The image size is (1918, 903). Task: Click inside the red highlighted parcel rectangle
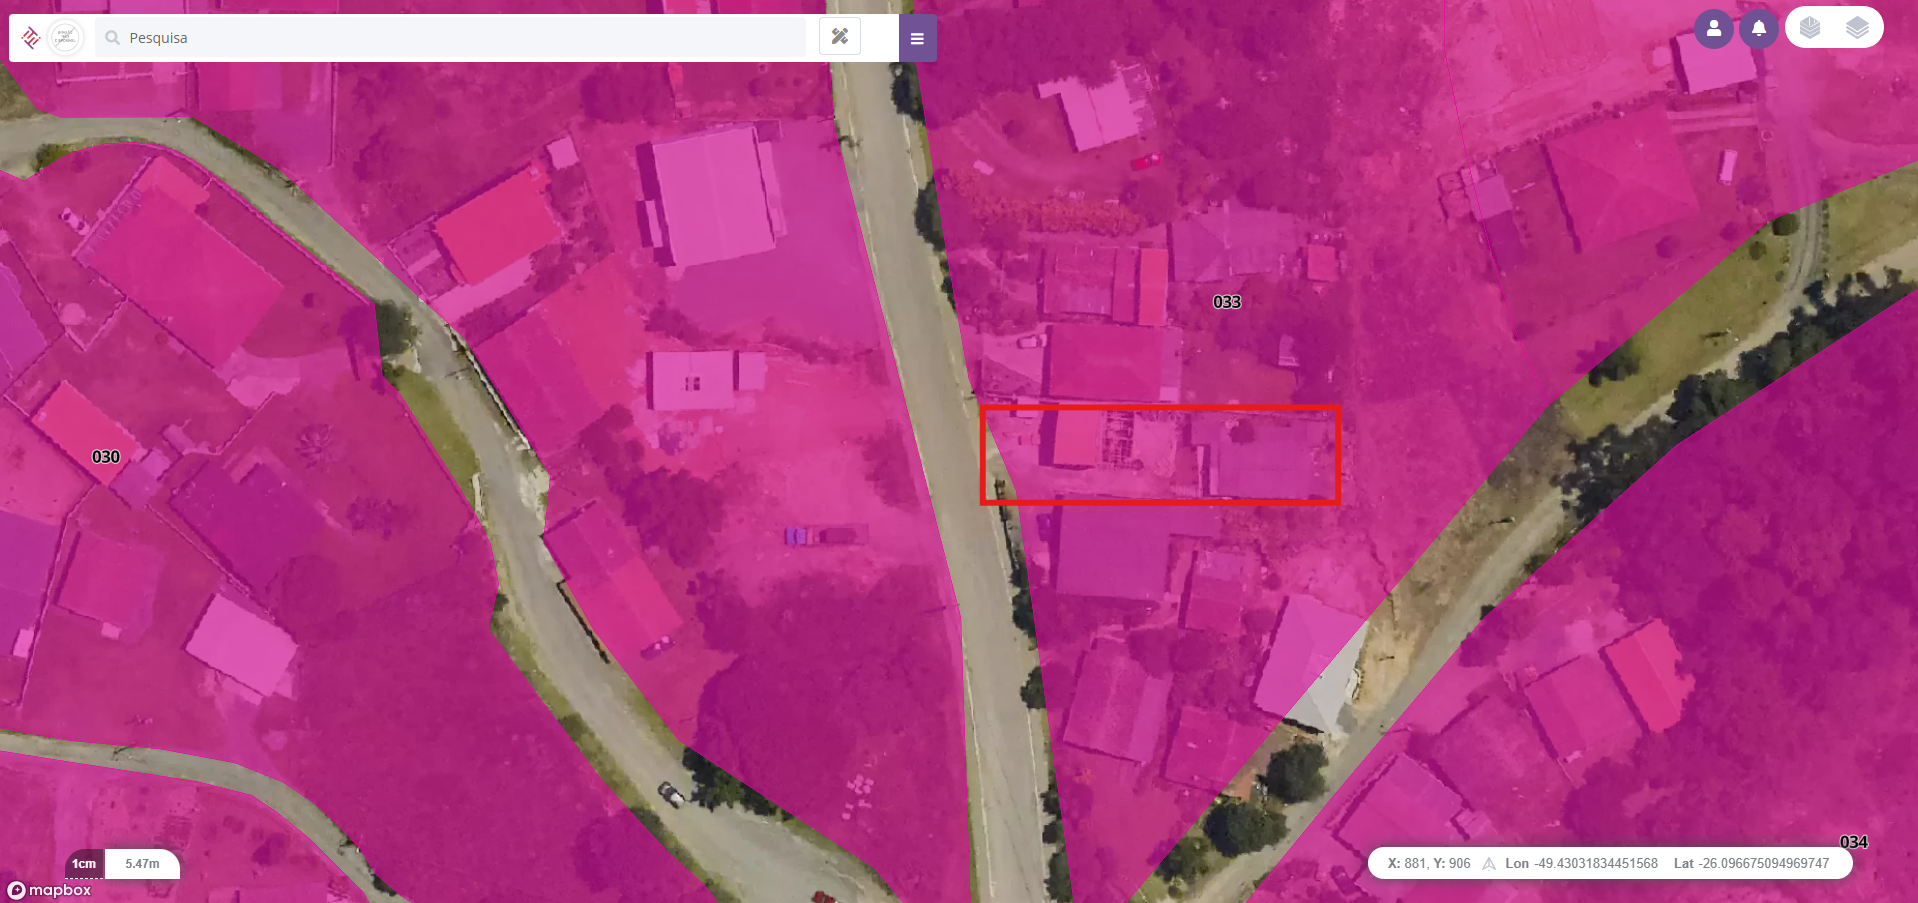pos(1160,455)
